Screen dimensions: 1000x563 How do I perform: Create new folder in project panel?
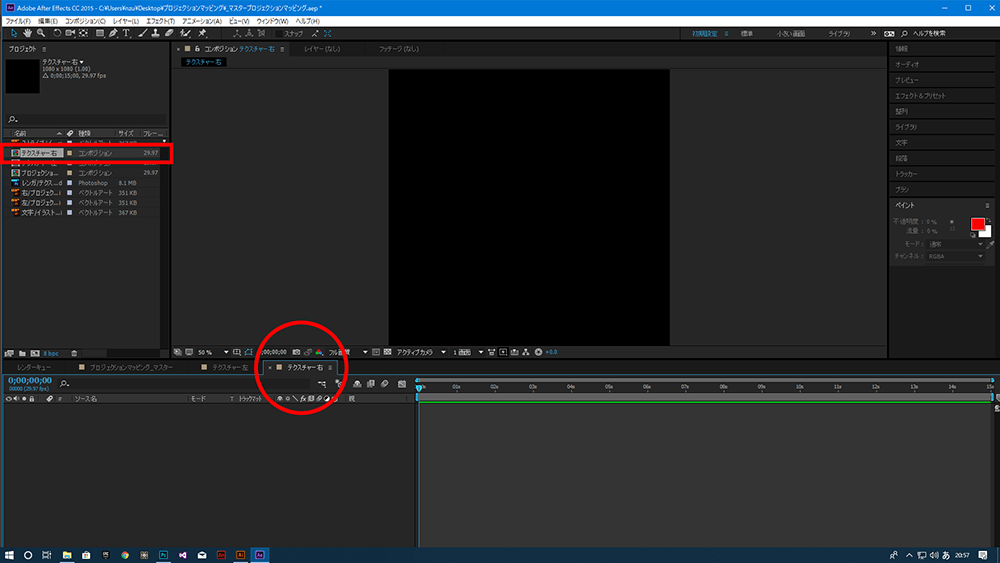22,353
